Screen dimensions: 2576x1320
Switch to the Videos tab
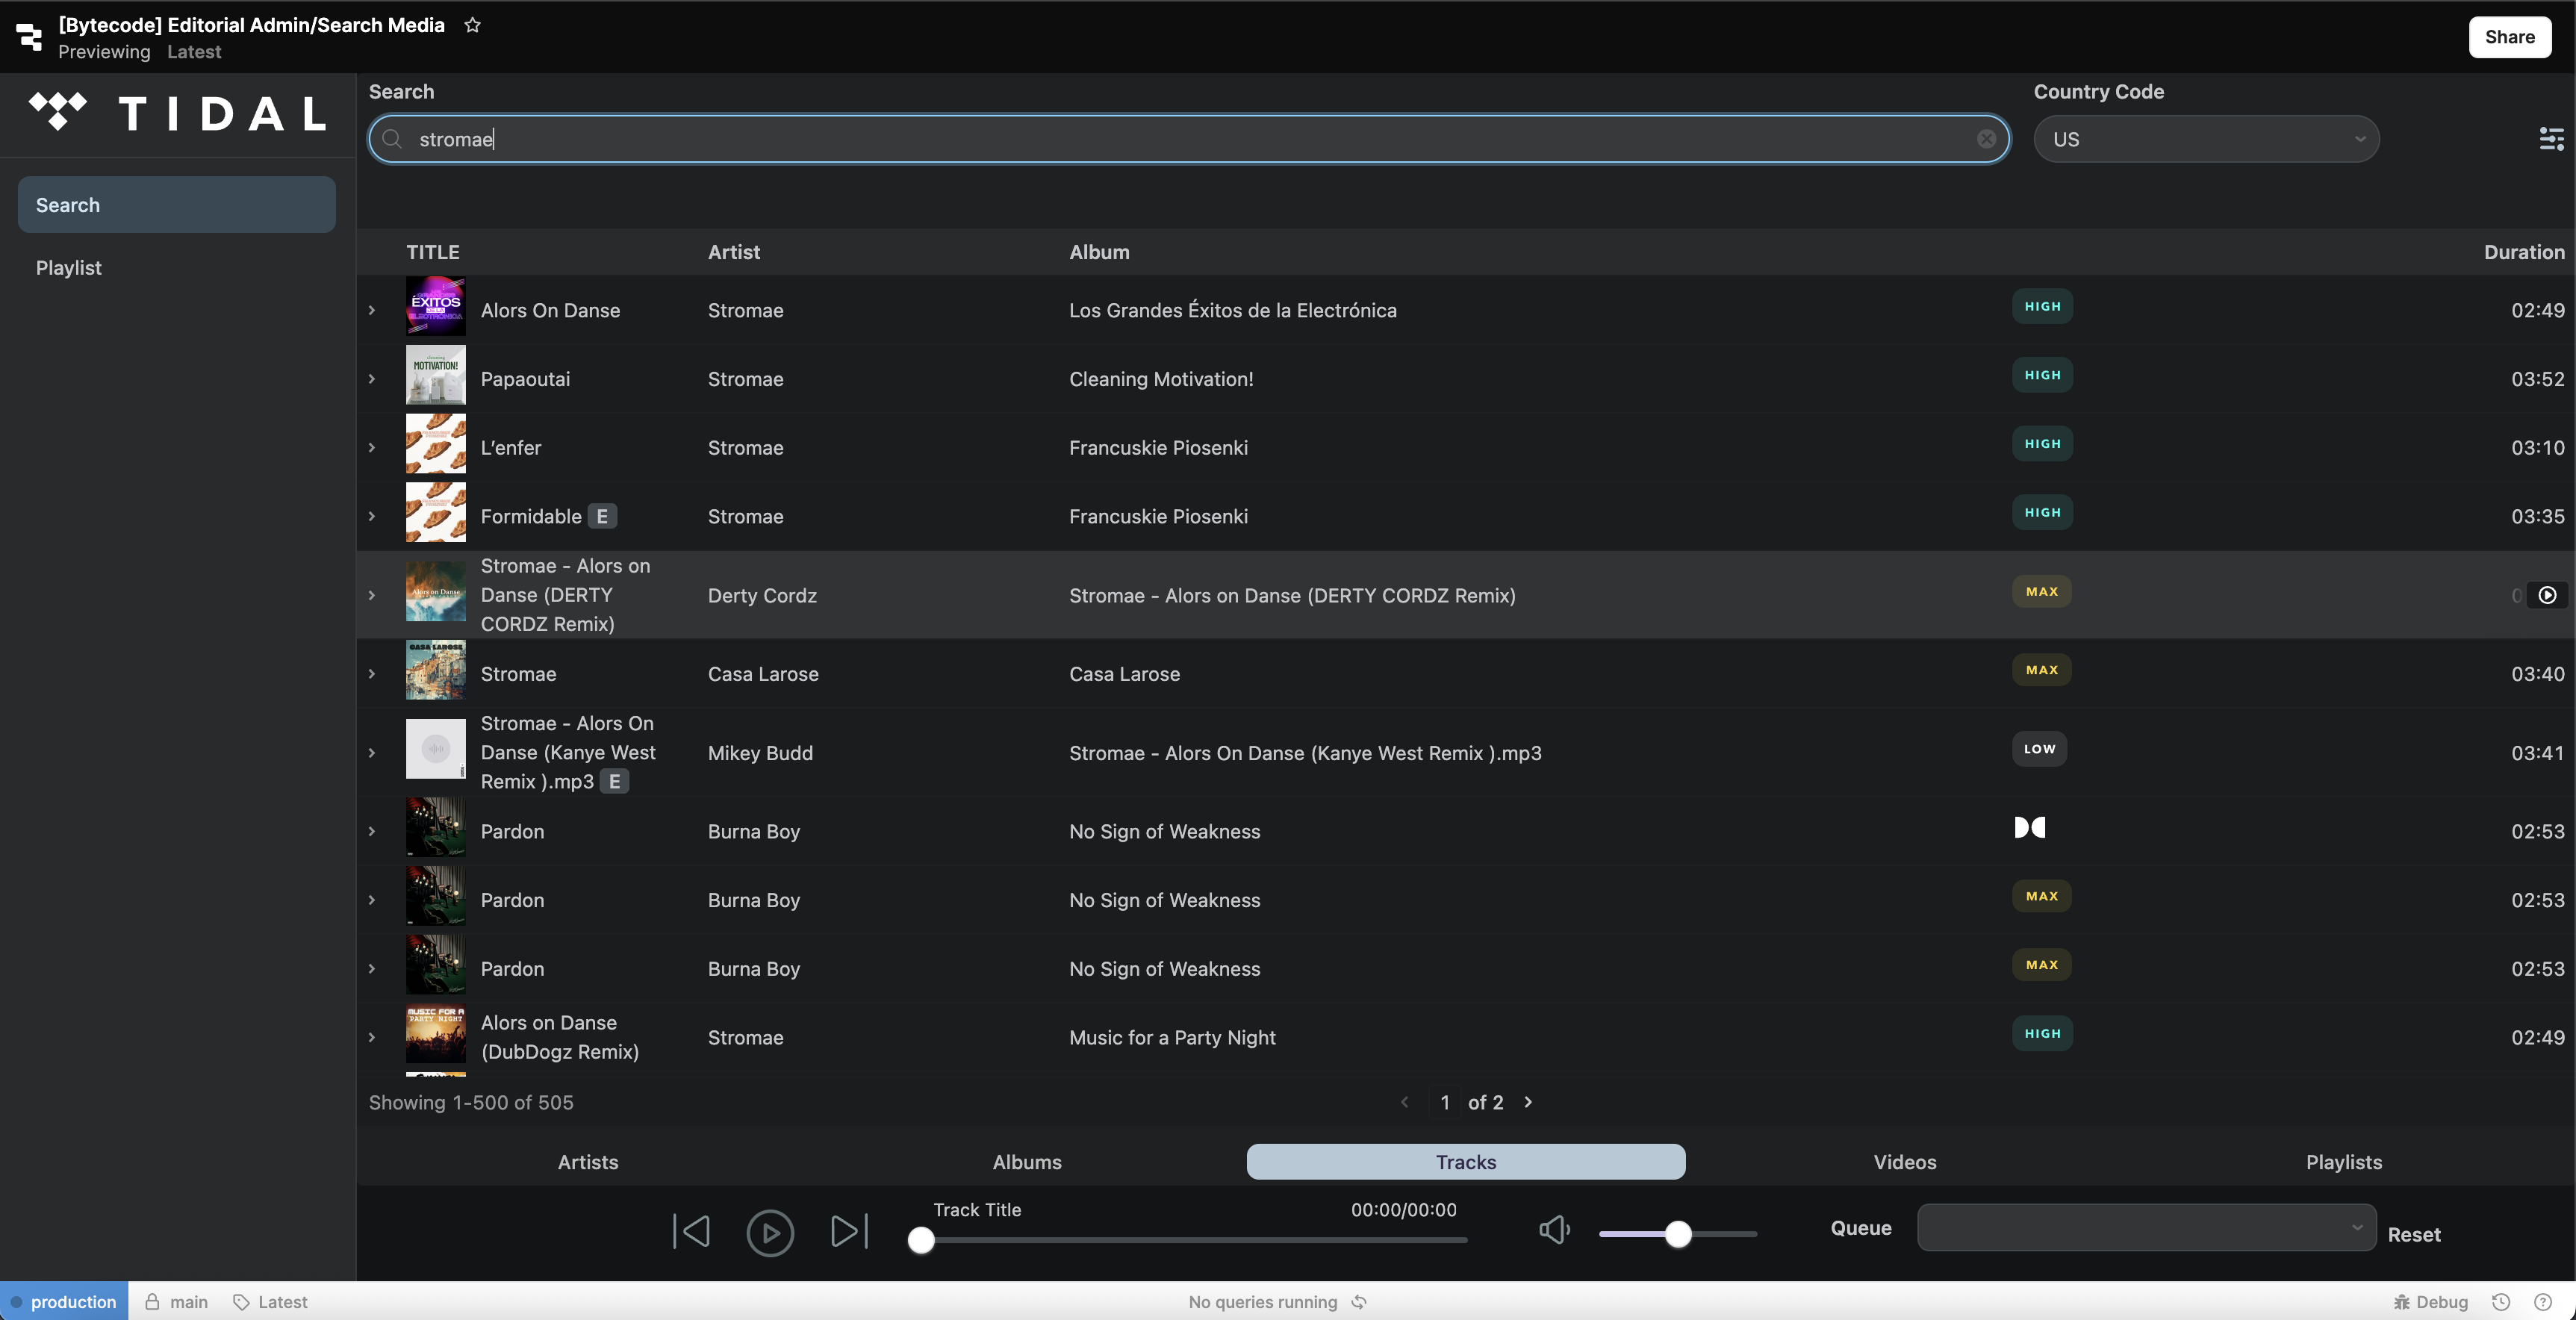click(1904, 1162)
